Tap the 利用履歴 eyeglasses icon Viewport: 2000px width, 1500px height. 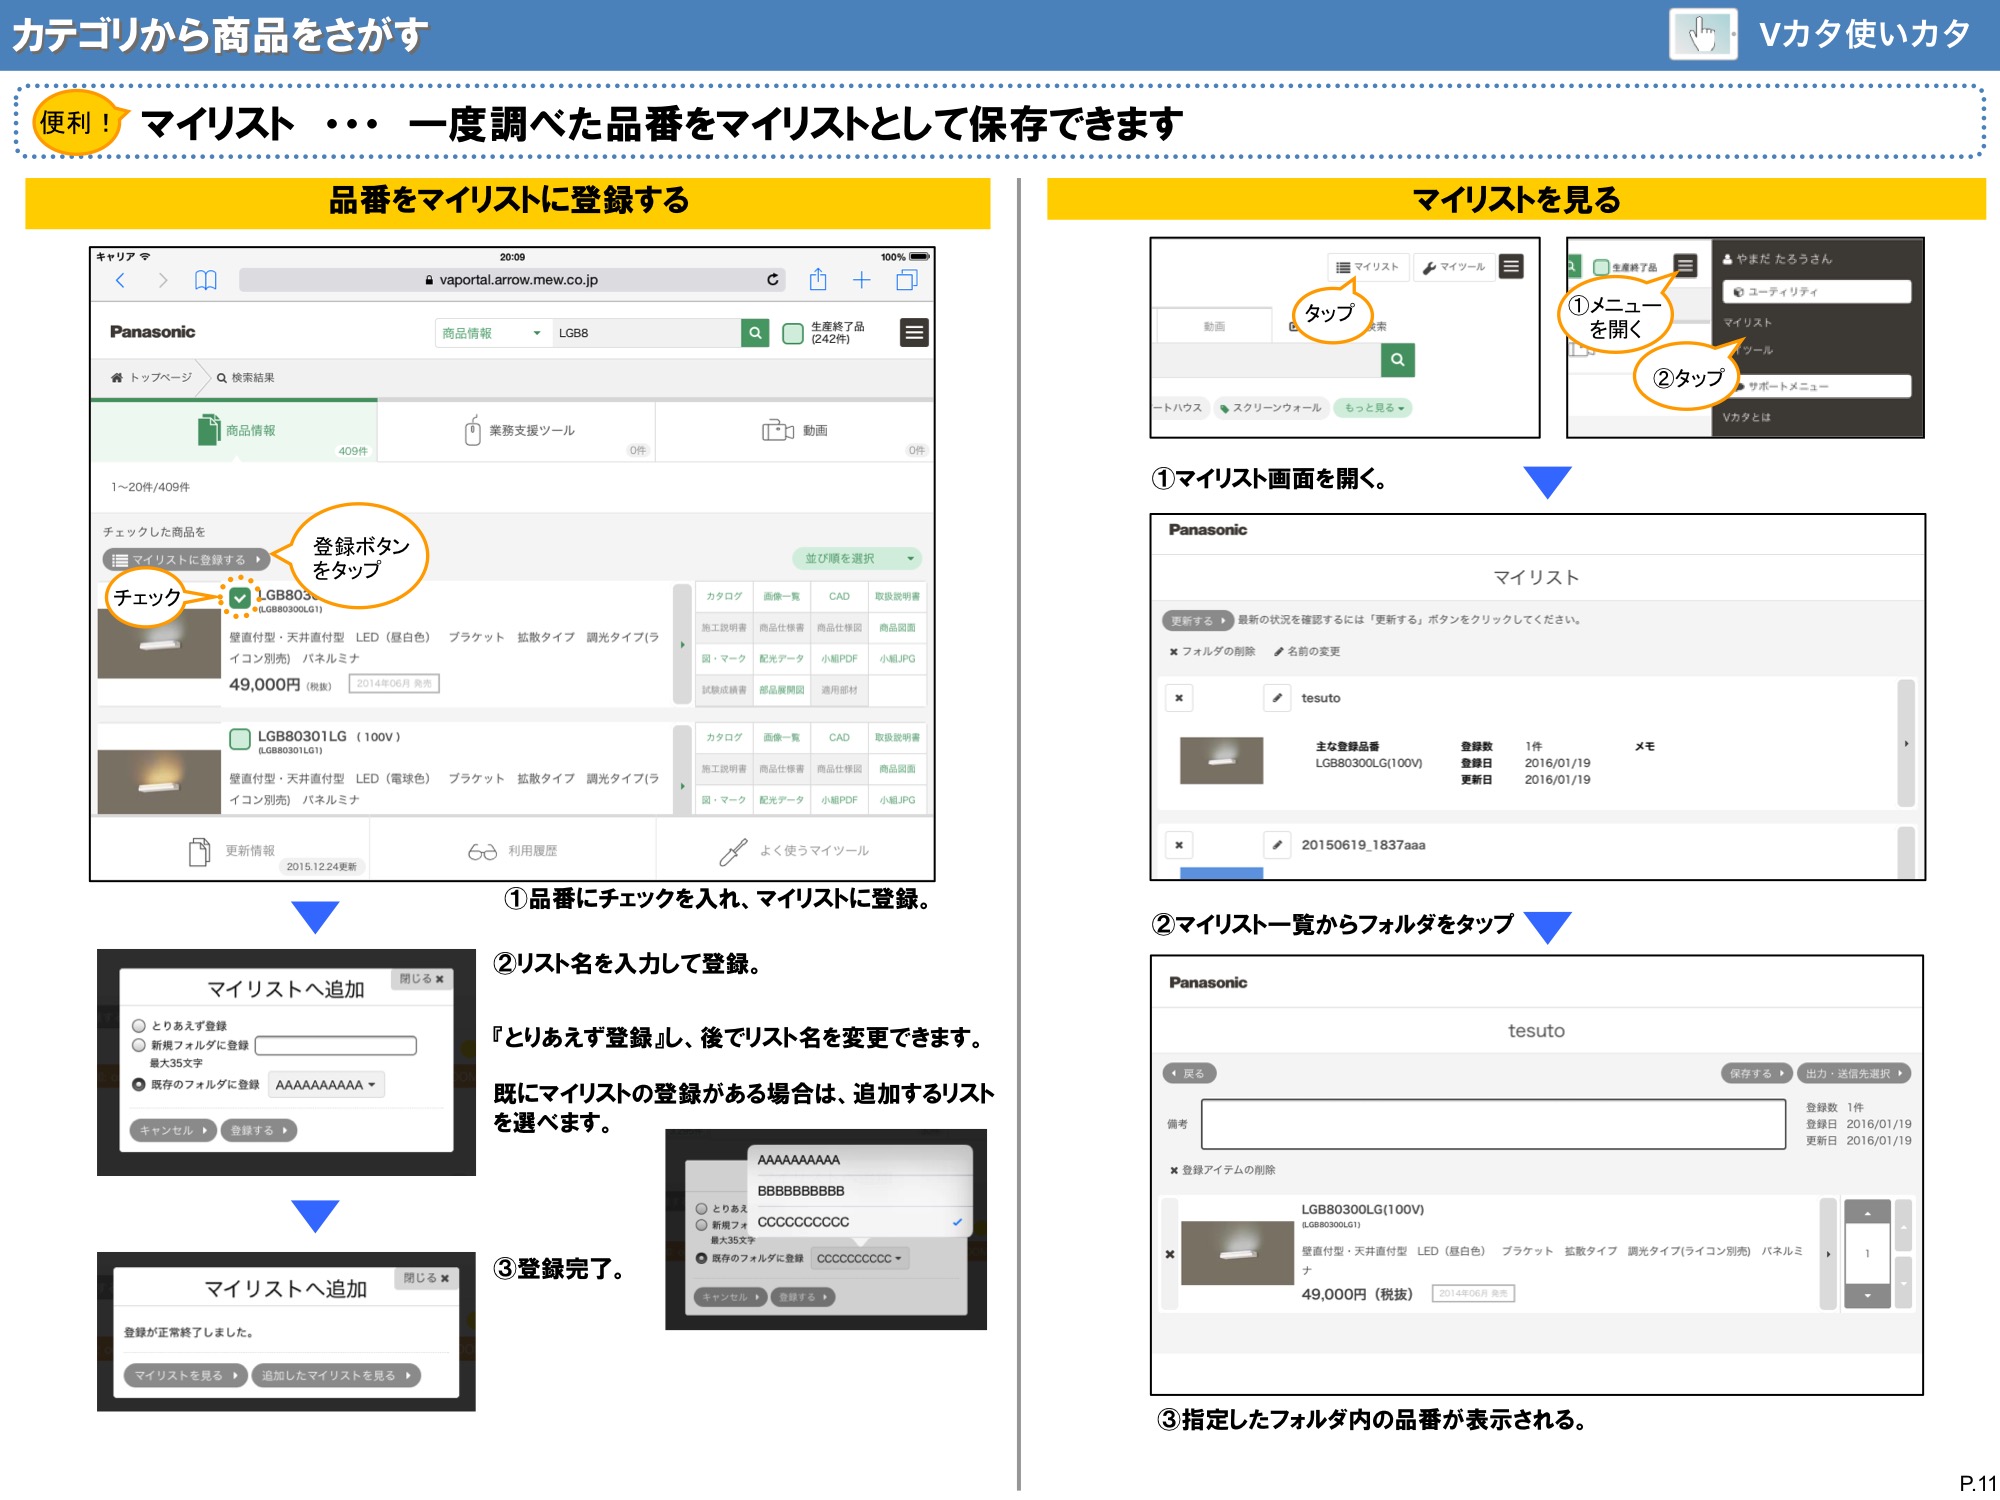(x=484, y=851)
